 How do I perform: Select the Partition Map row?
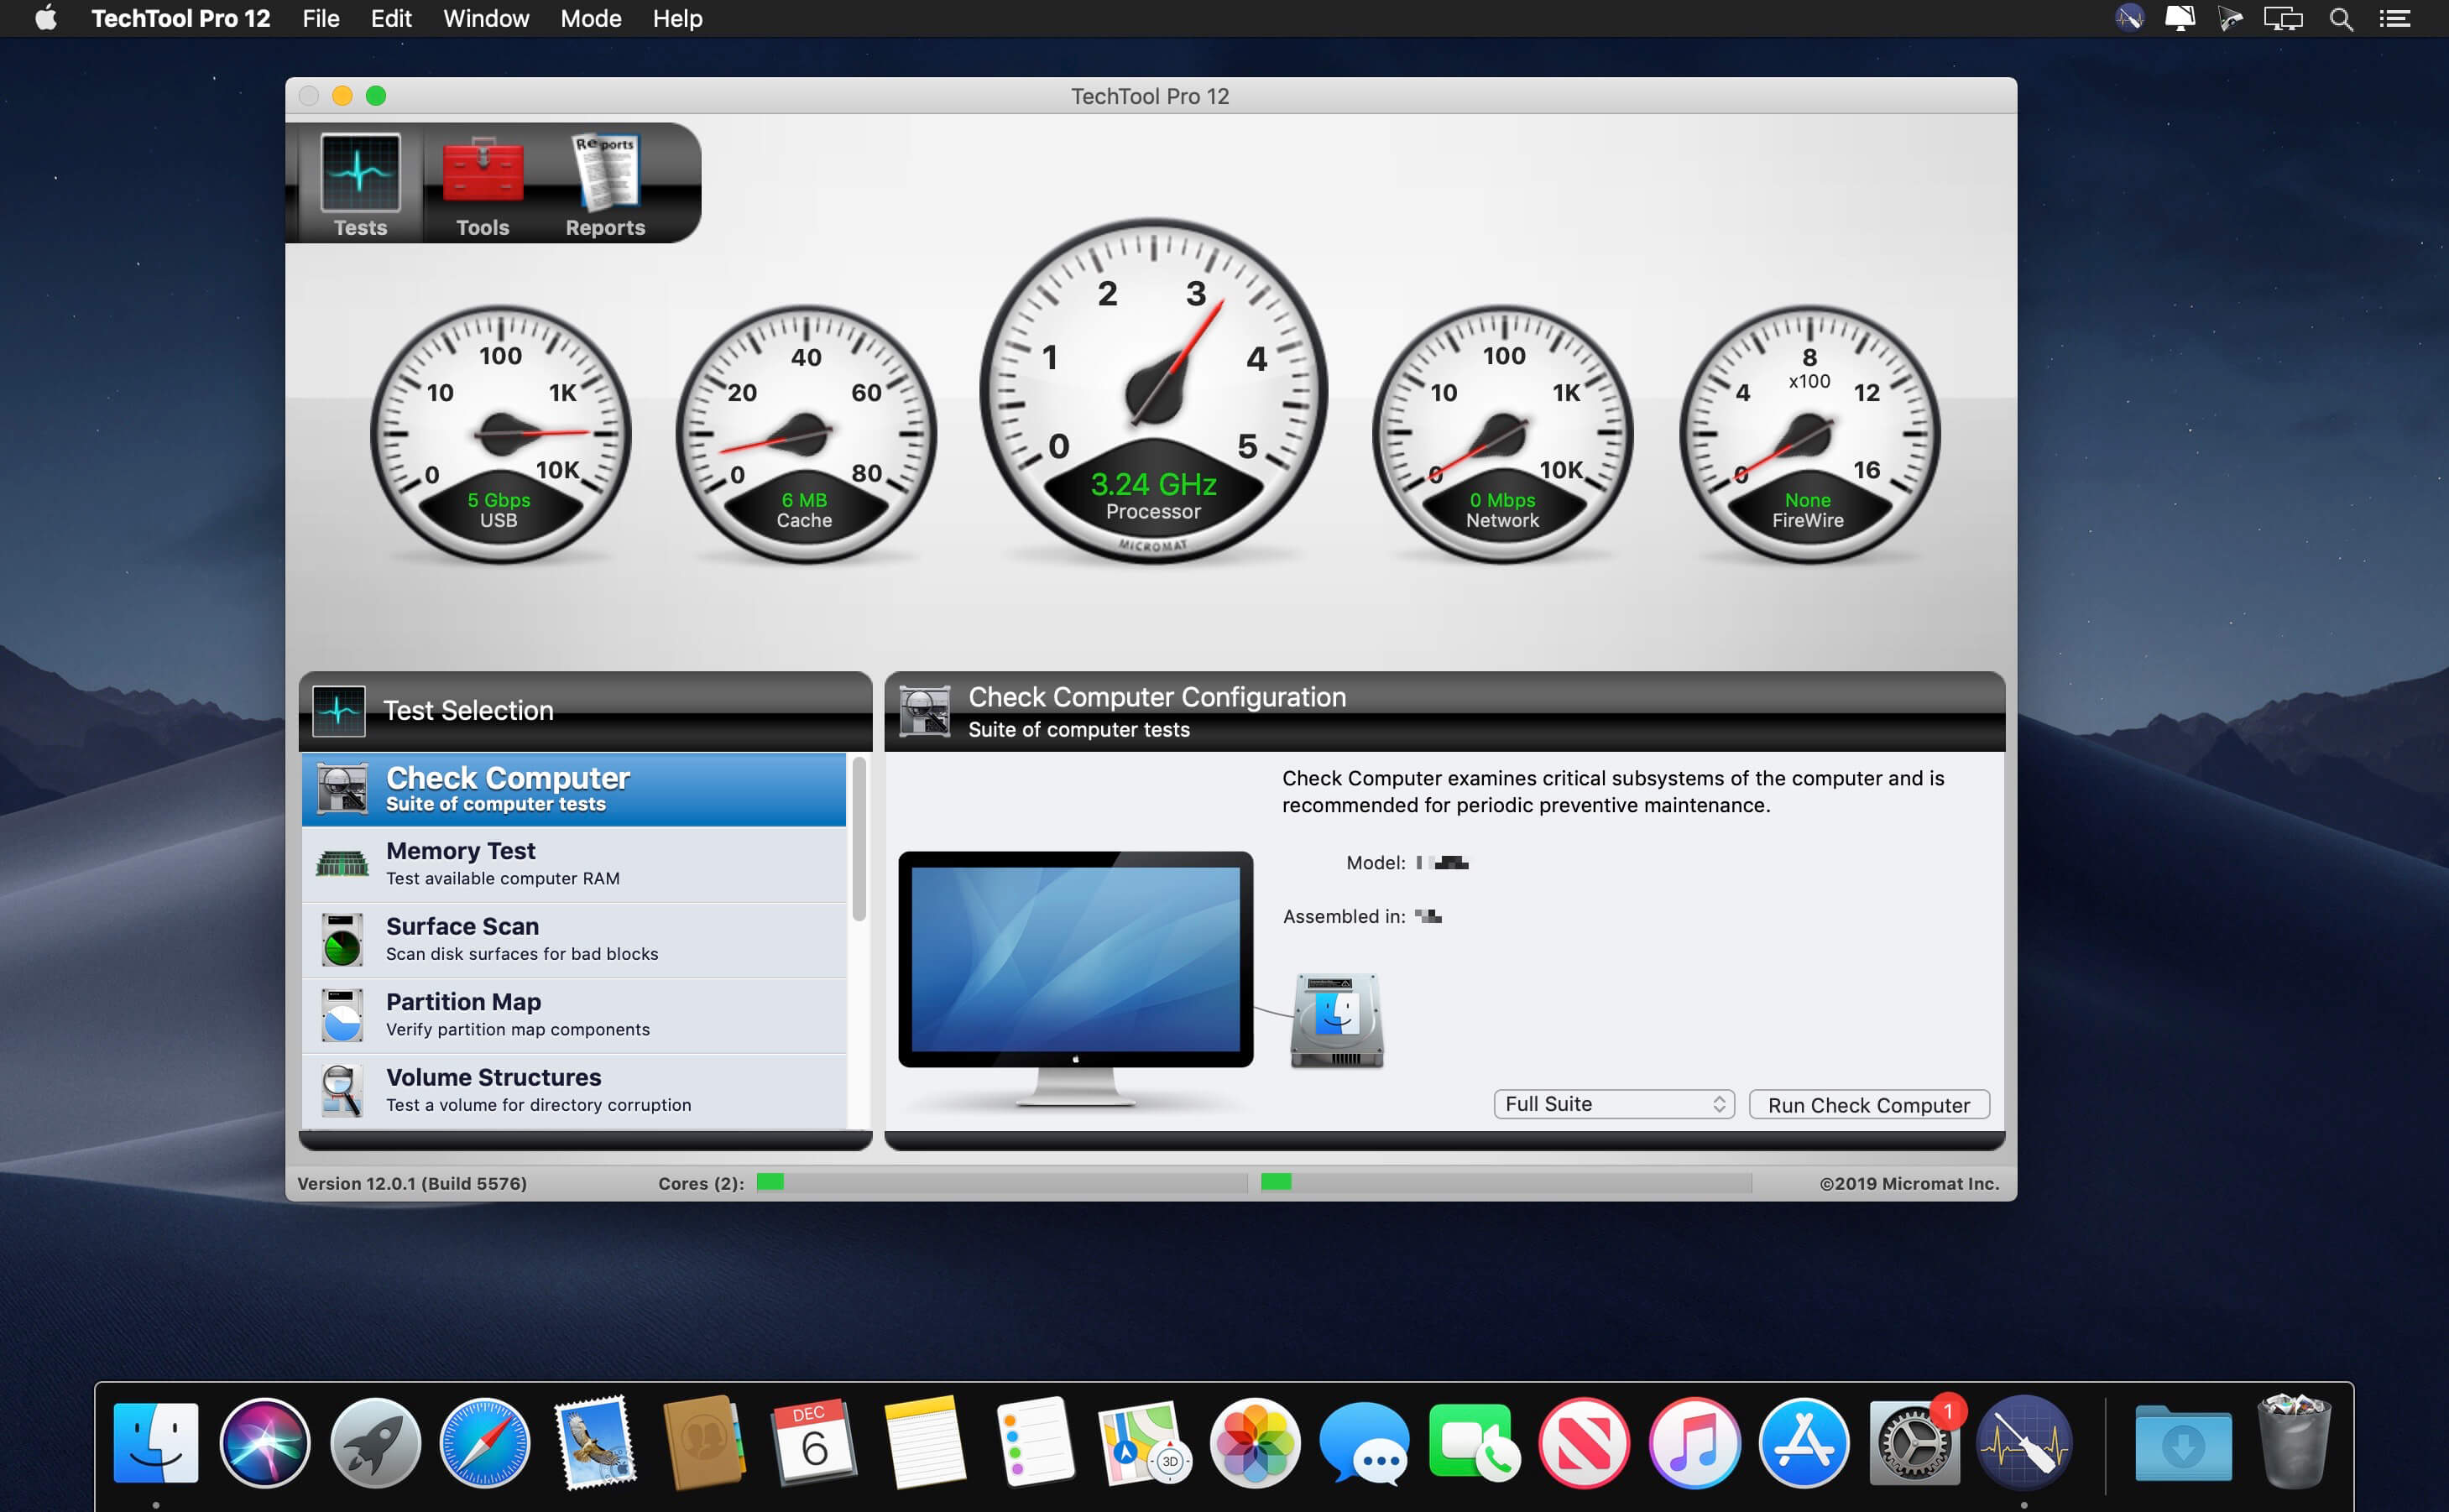tap(574, 1016)
